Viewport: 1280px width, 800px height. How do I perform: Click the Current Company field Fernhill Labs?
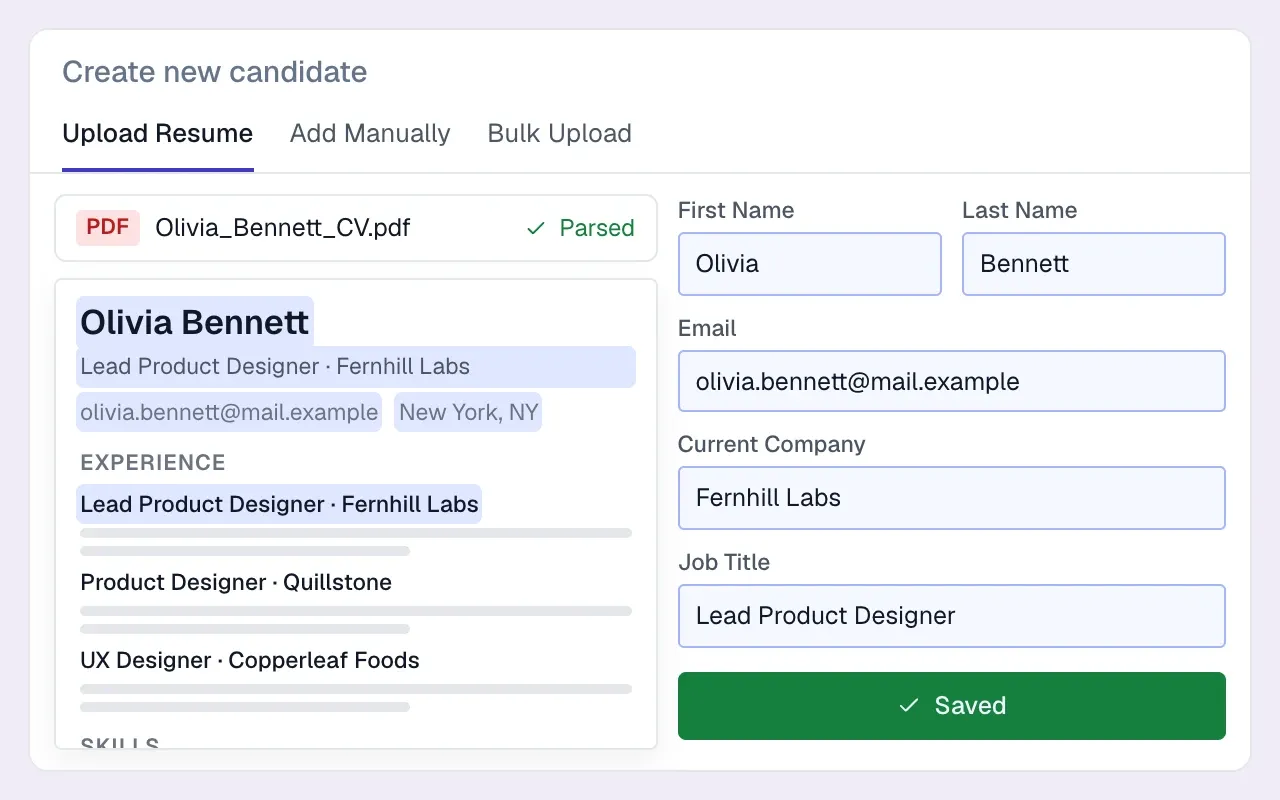tap(952, 498)
